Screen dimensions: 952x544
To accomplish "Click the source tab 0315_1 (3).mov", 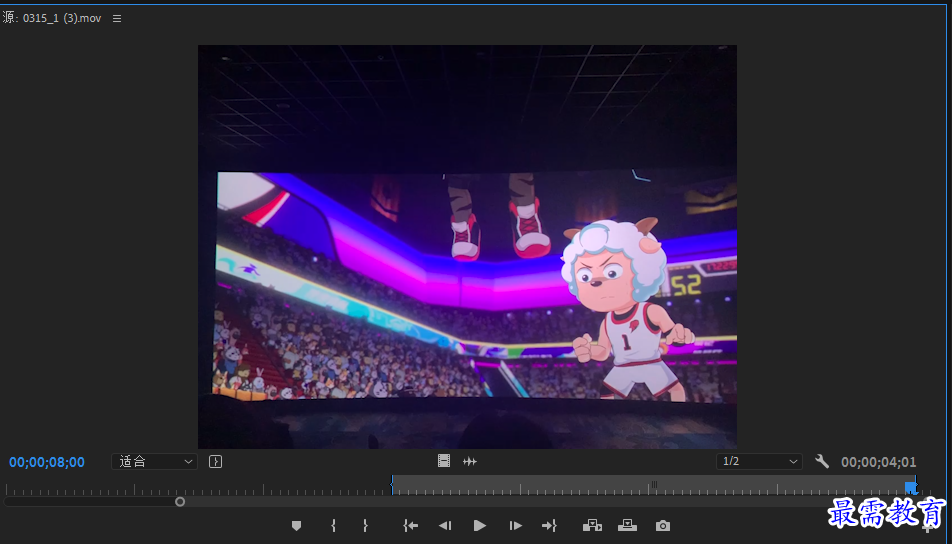I will (52, 18).
